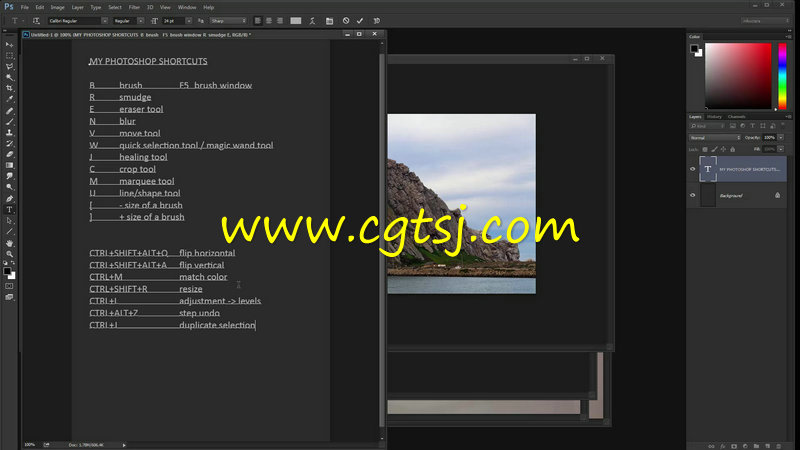
Task: Open the Create Warped Text dialog
Action: click(312, 21)
